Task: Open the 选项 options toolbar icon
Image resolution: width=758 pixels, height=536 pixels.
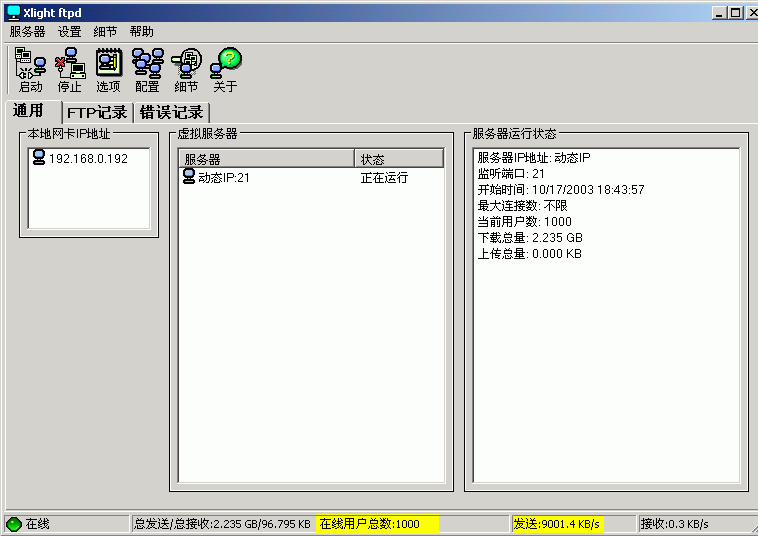Action: 108,70
